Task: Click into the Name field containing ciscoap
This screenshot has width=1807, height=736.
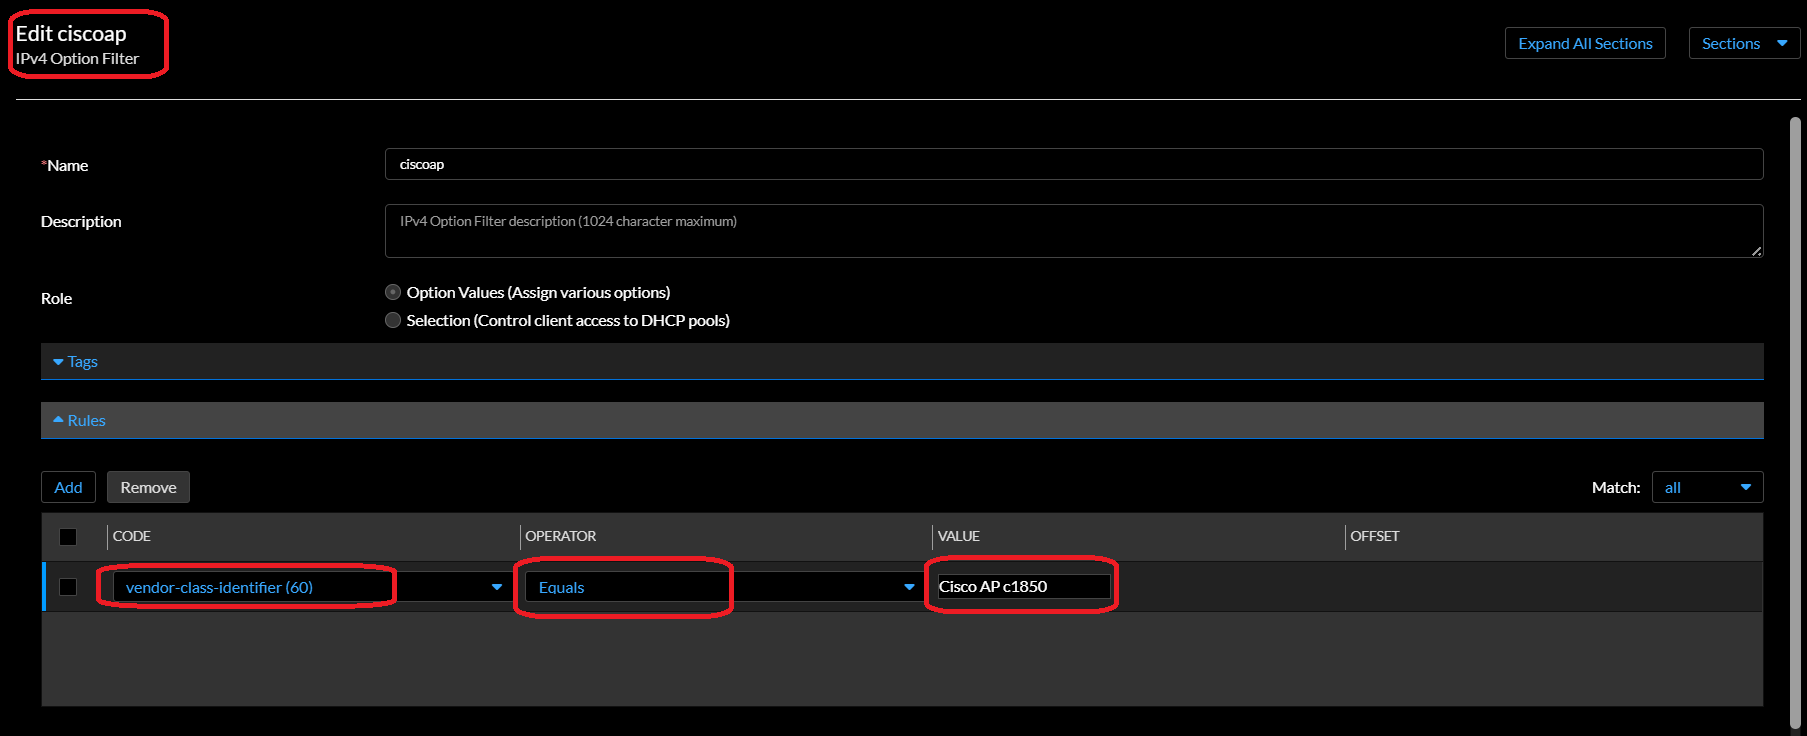Action: coord(1072,164)
